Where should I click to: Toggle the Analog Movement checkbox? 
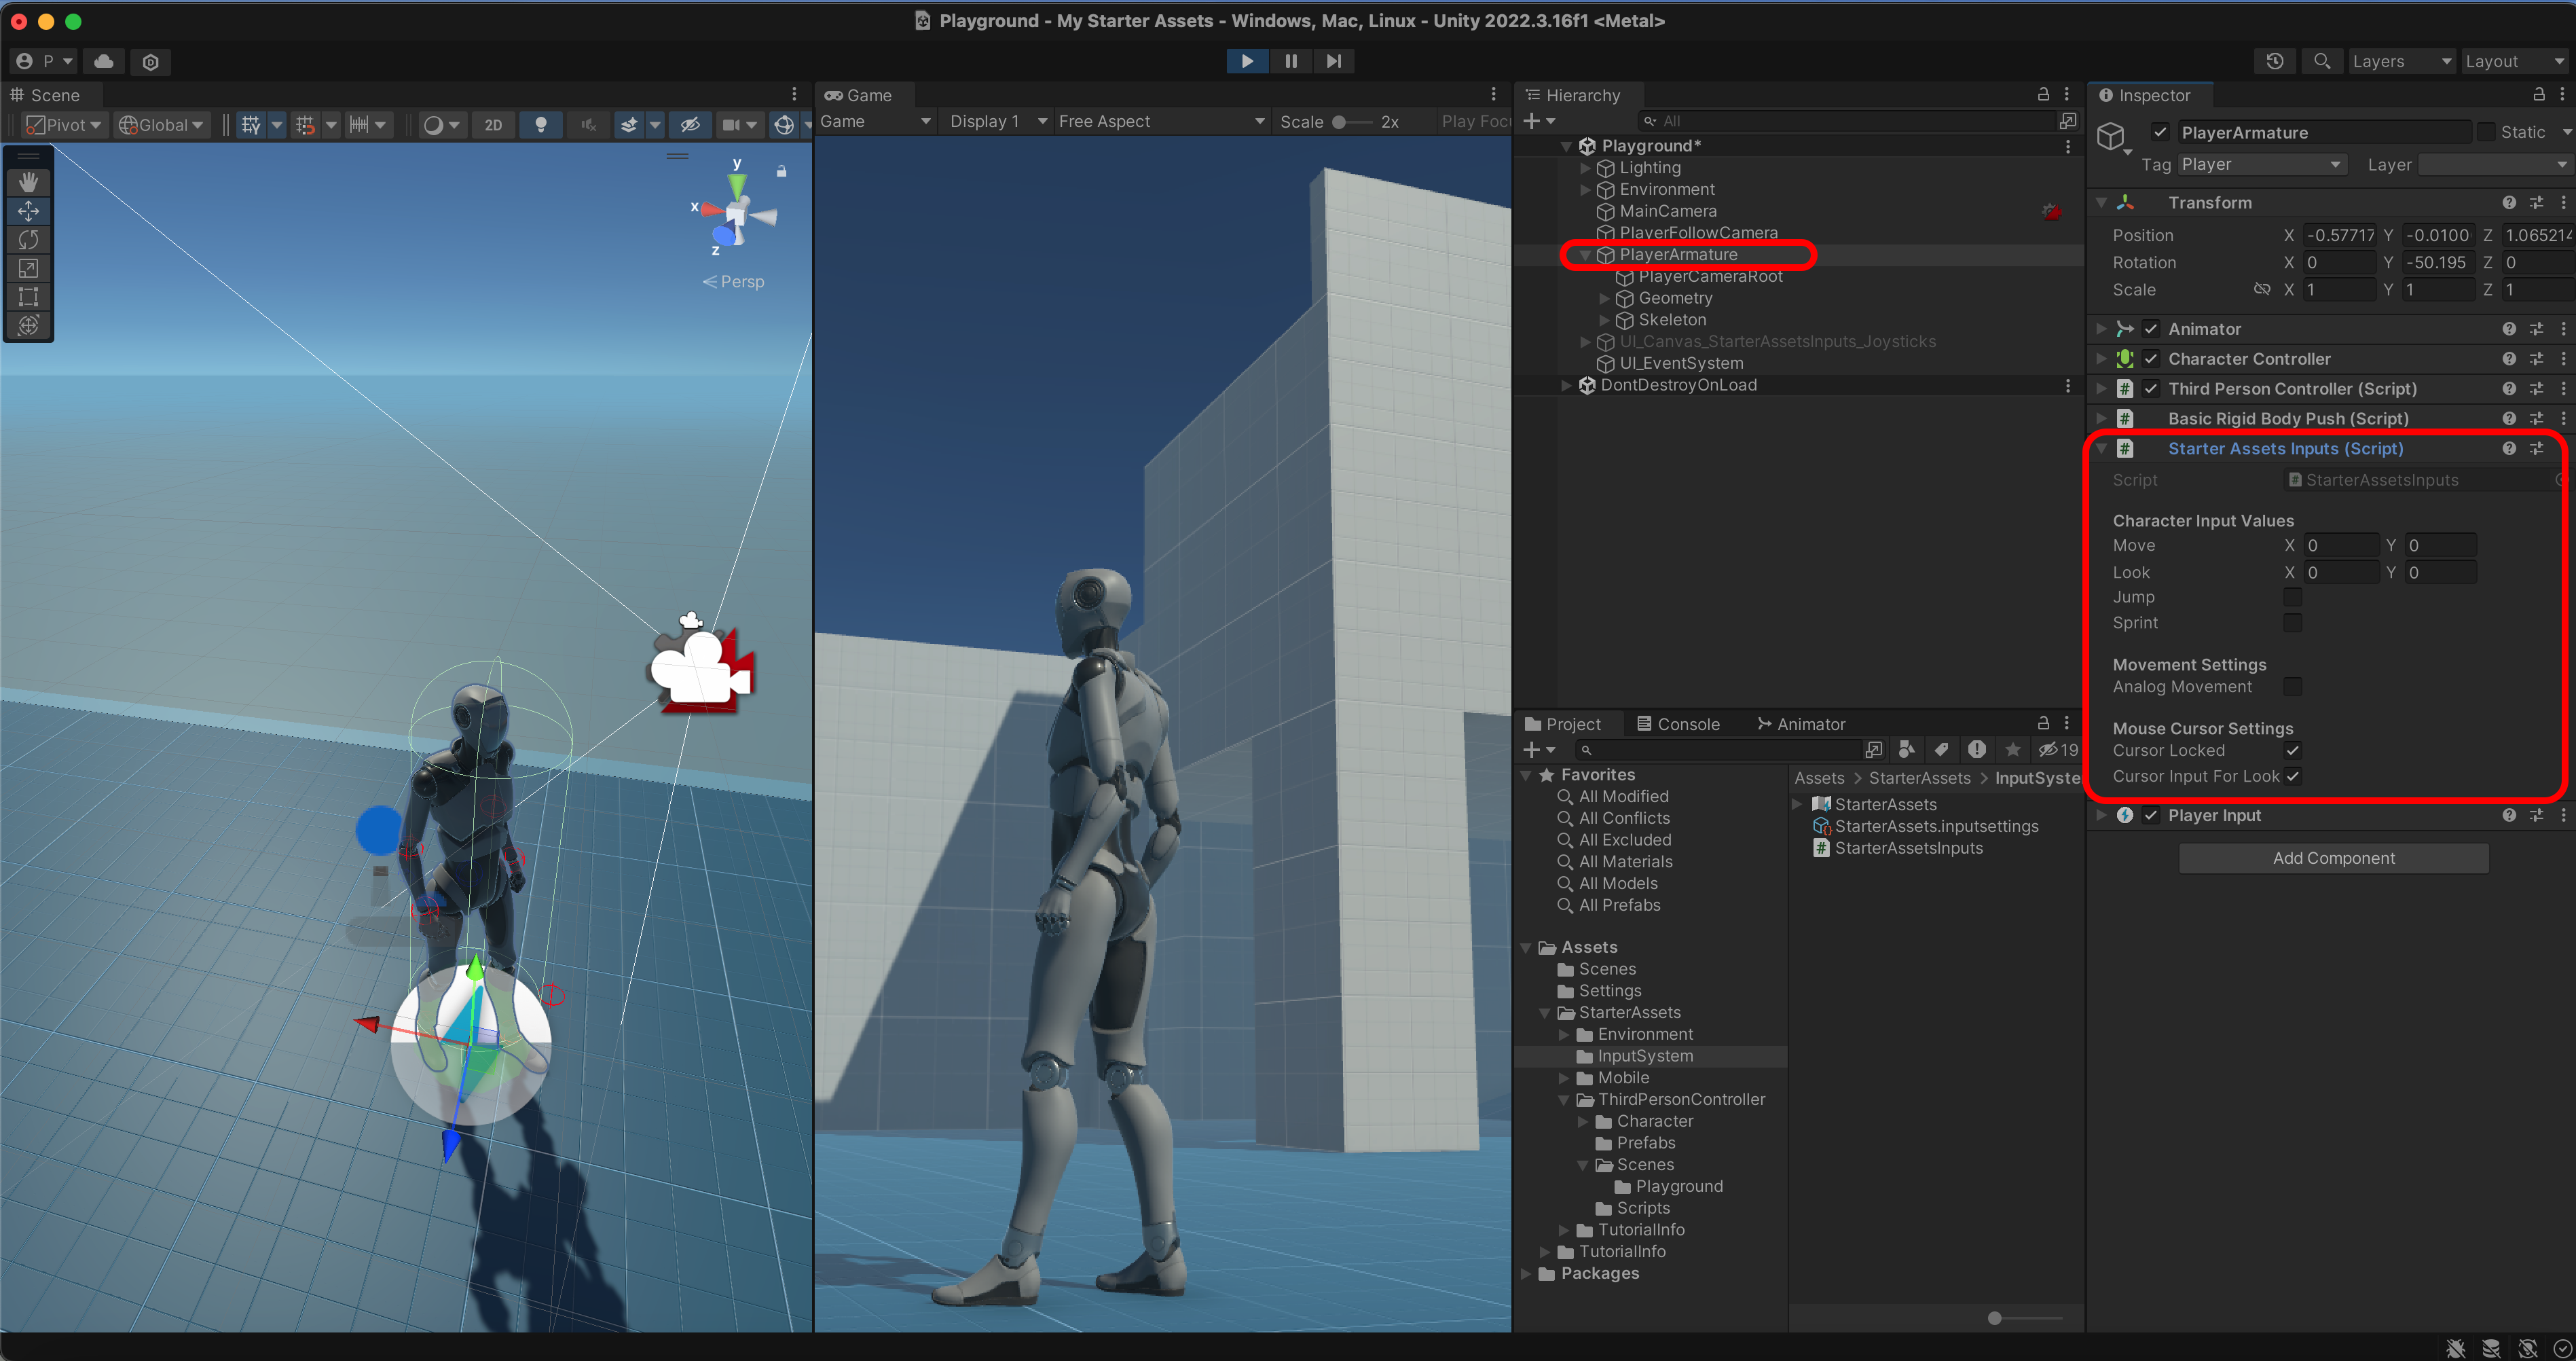coord(2292,686)
